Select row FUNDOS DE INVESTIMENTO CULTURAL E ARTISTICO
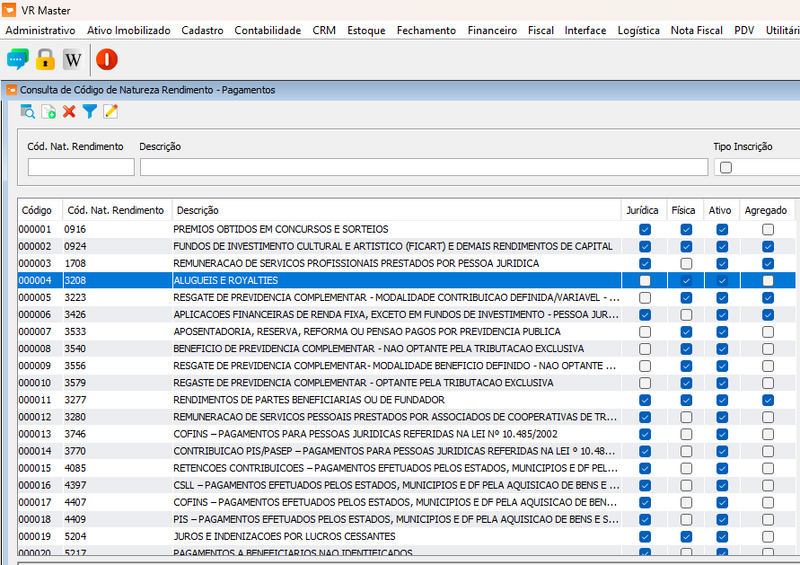The image size is (800, 565). tap(406, 246)
